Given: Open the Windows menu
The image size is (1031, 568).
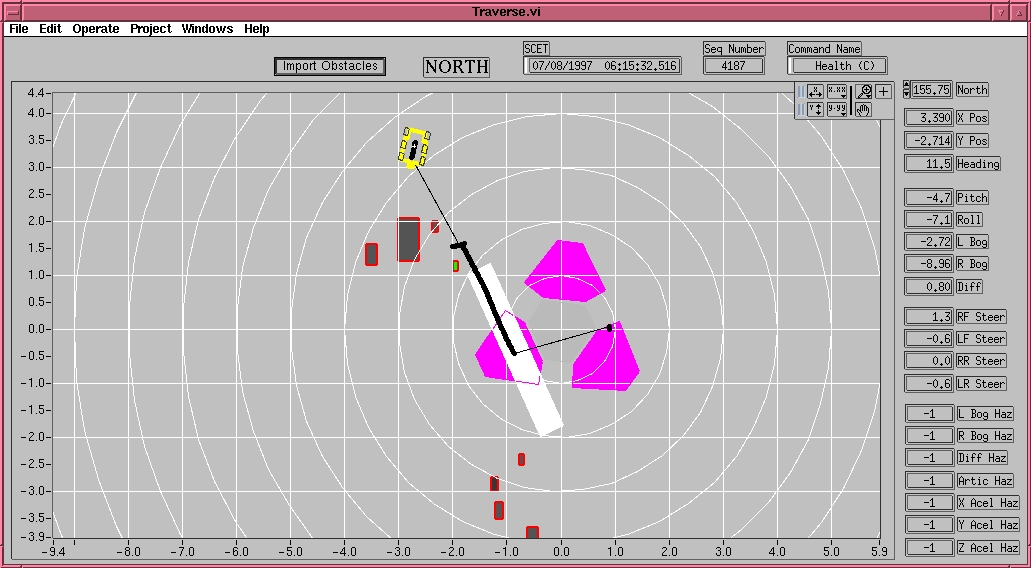Looking at the screenshot, I should tap(207, 29).
